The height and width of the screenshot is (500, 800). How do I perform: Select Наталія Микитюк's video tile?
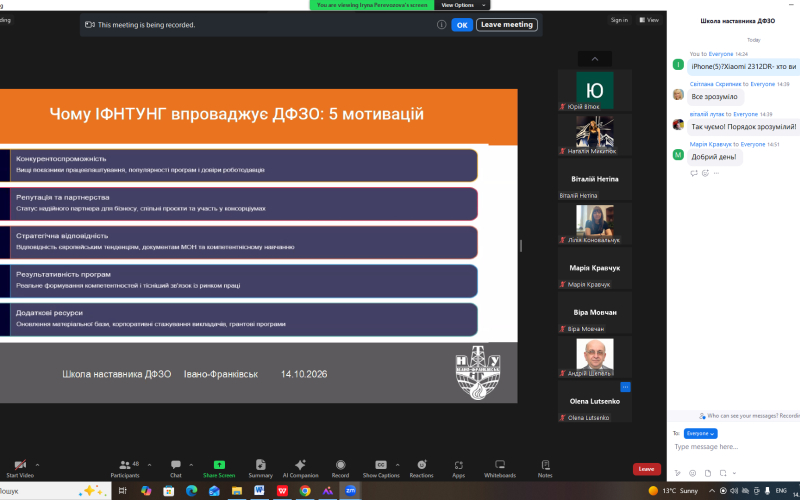594,135
